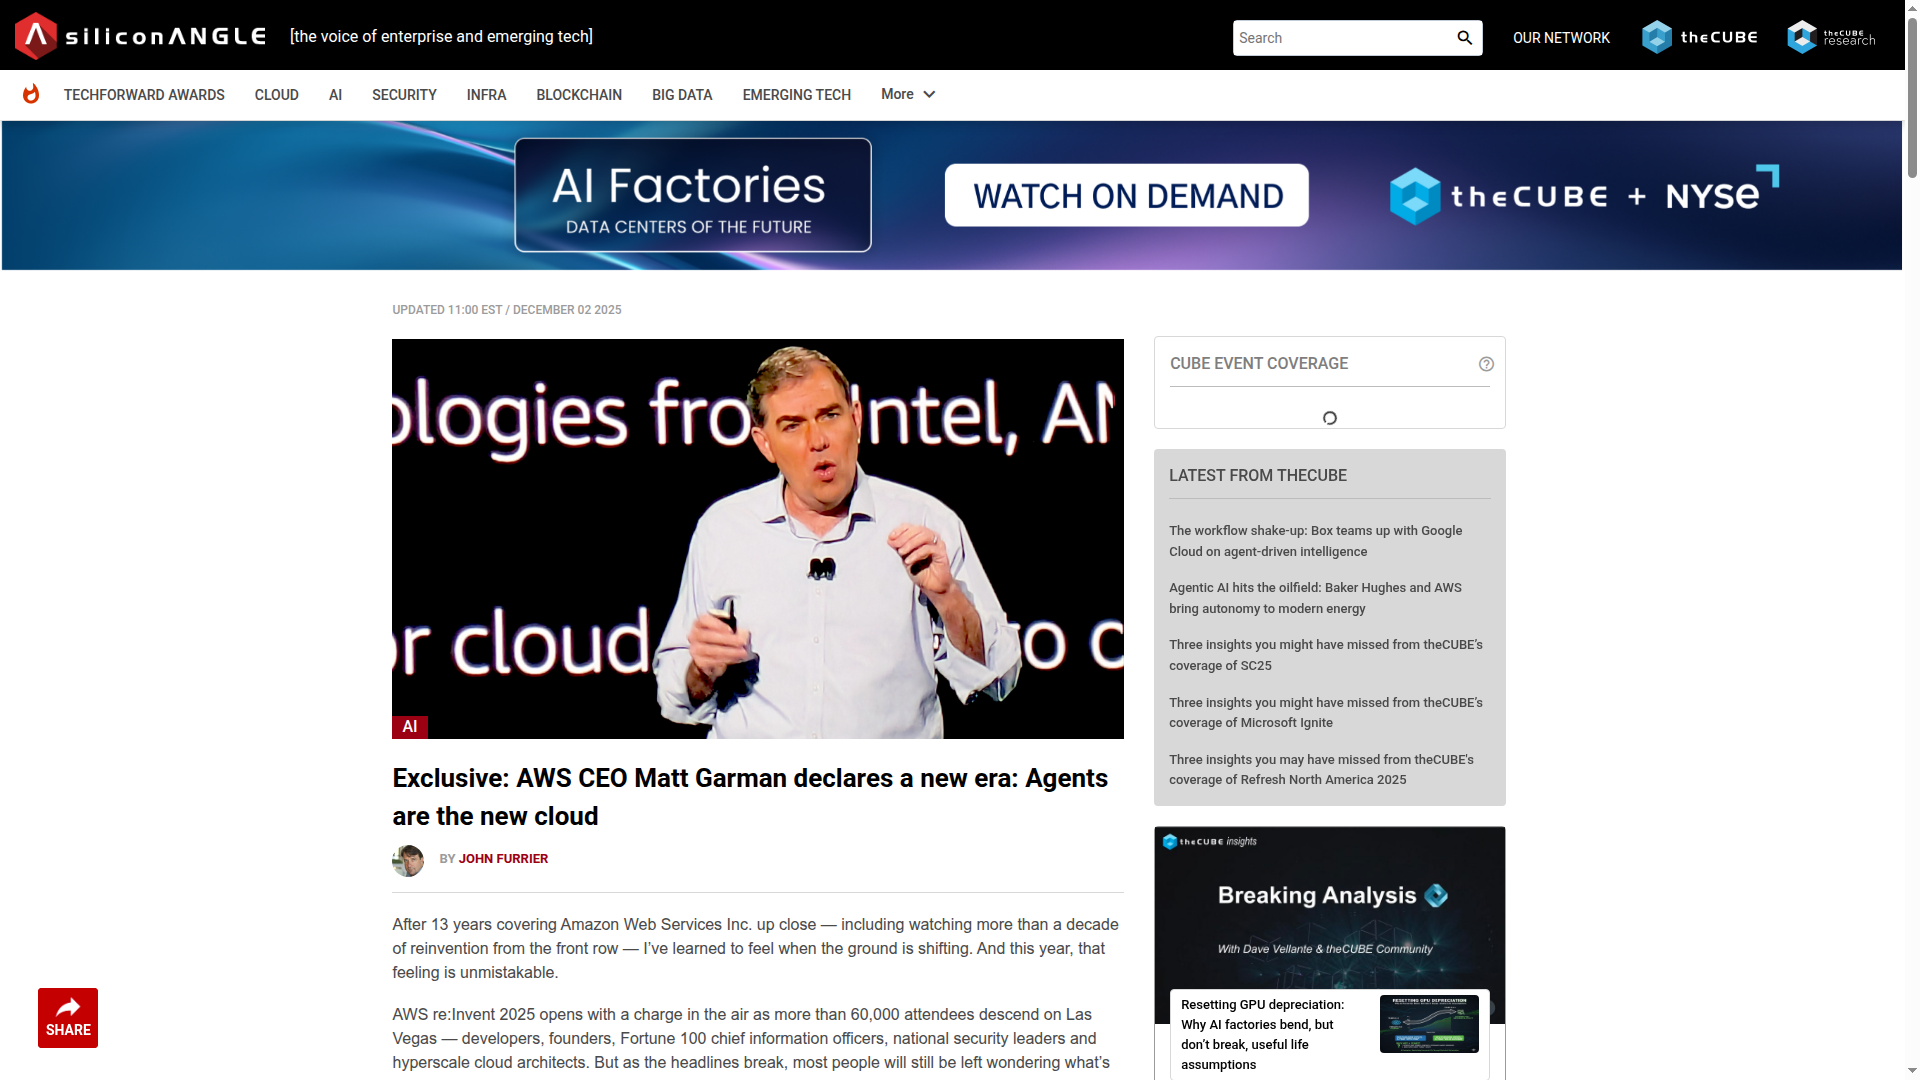Open author link JOHN FURRIER
This screenshot has height=1080, width=1920.
click(x=503, y=859)
